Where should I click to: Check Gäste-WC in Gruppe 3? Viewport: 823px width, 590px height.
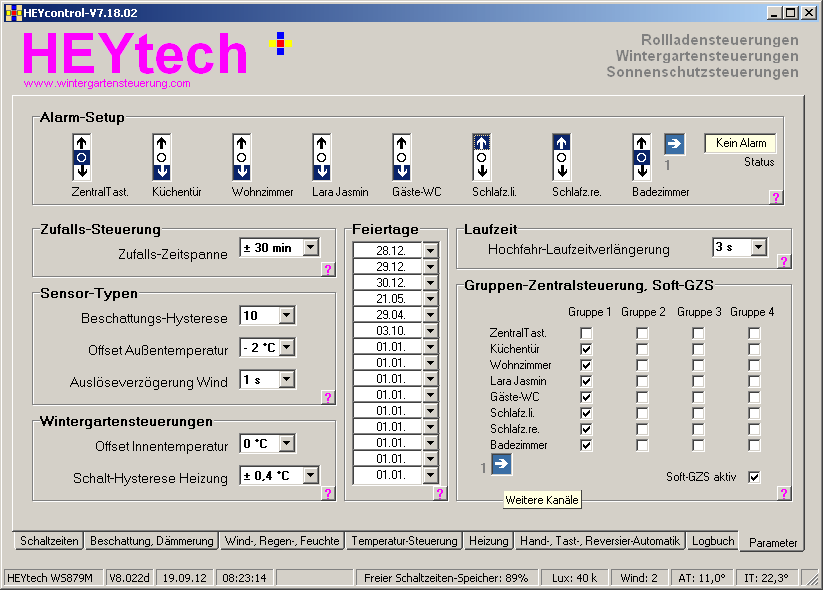(698, 397)
